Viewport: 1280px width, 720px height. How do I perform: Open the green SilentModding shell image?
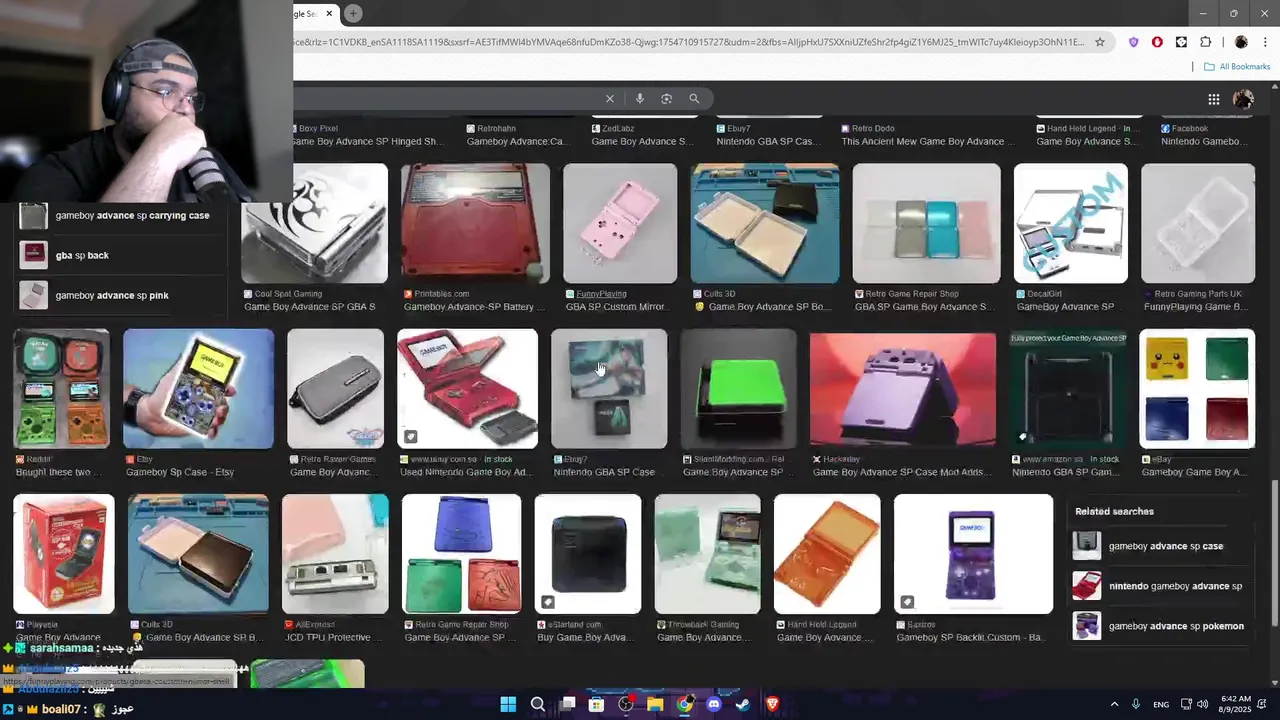(738, 388)
